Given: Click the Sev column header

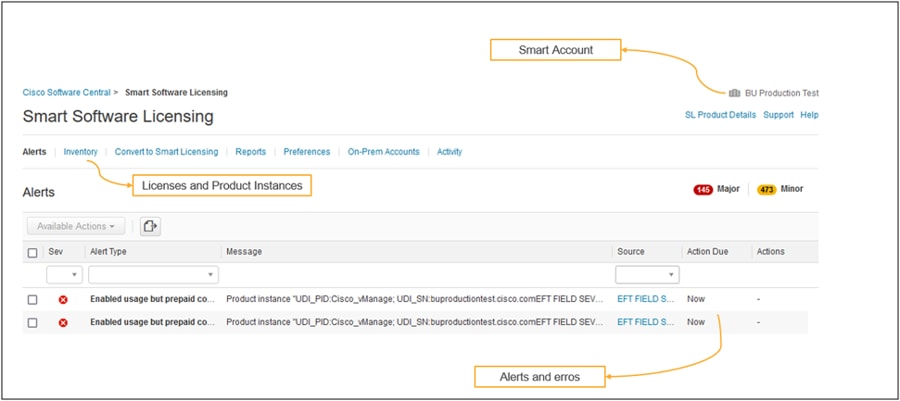Looking at the screenshot, I should (x=55, y=252).
